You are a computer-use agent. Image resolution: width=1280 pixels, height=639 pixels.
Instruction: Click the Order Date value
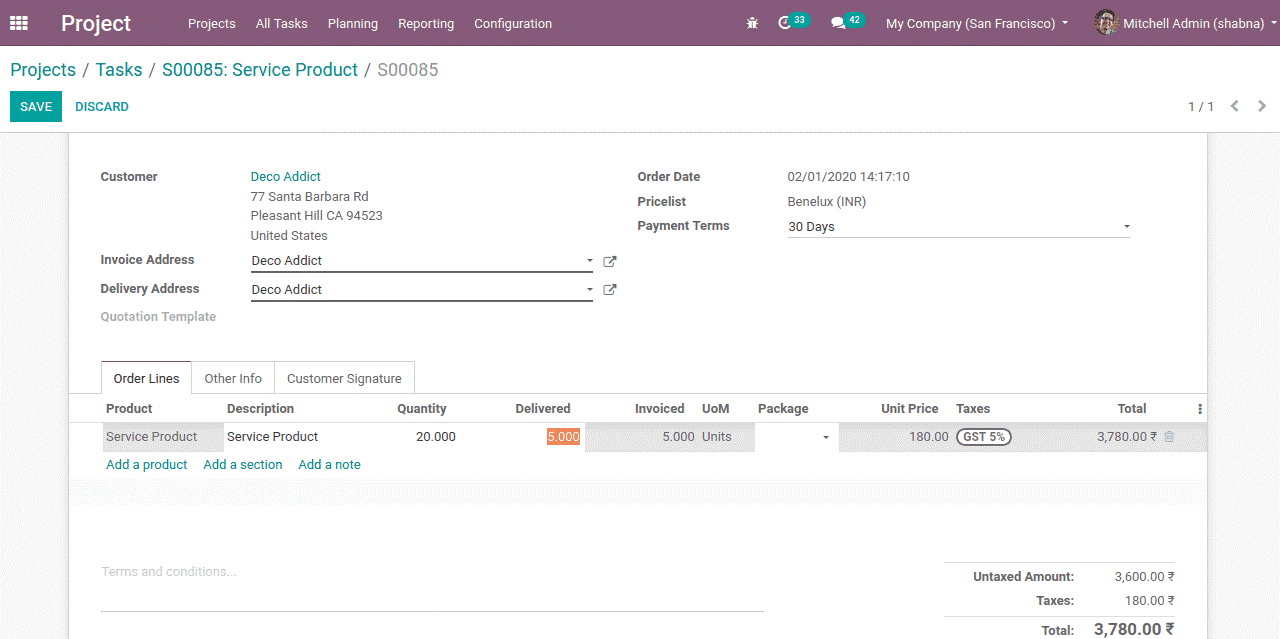(849, 177)
